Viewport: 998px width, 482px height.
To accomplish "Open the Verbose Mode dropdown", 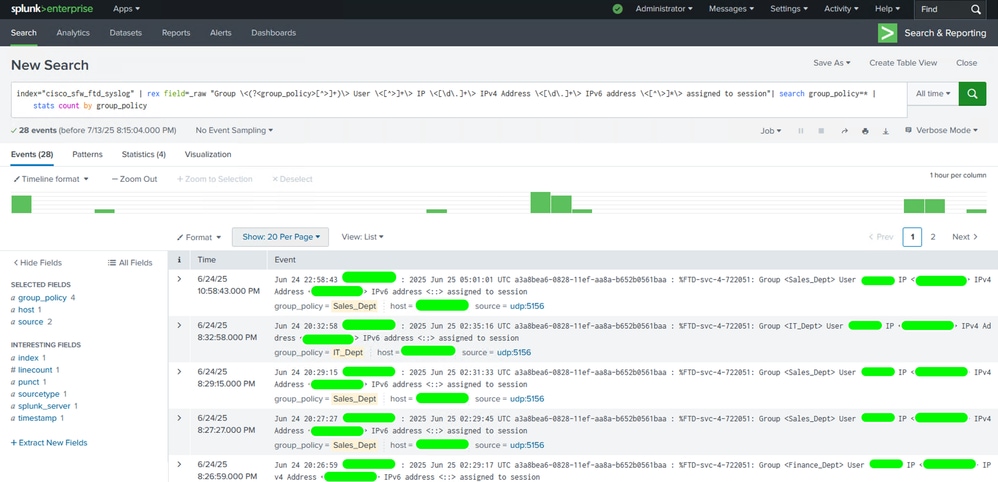I will point(941,130).
